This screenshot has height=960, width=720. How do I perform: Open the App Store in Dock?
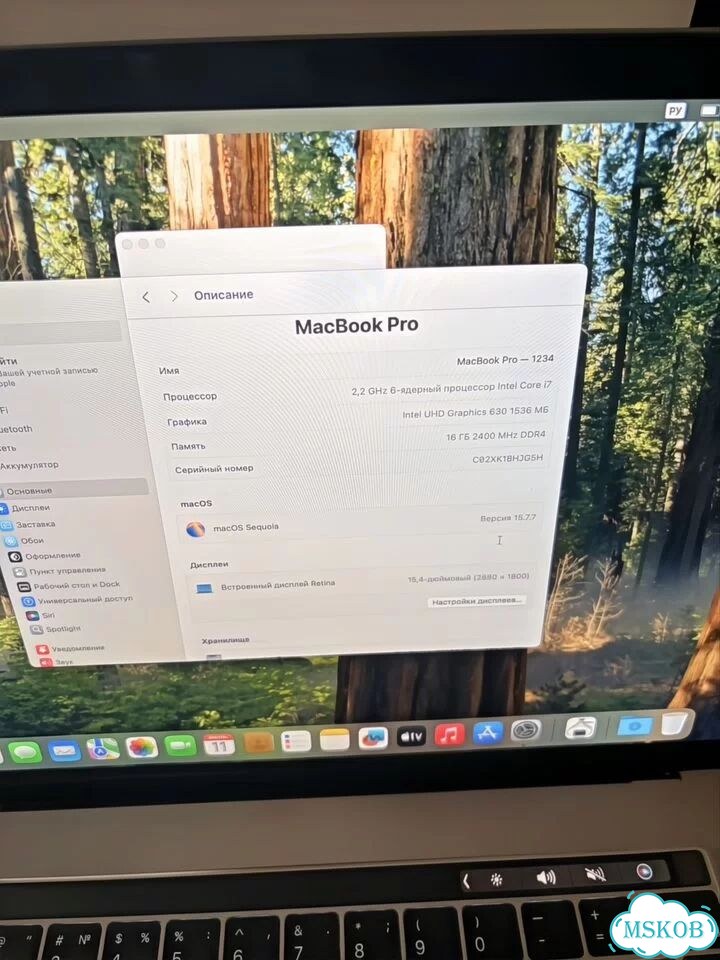pos(488,732)
